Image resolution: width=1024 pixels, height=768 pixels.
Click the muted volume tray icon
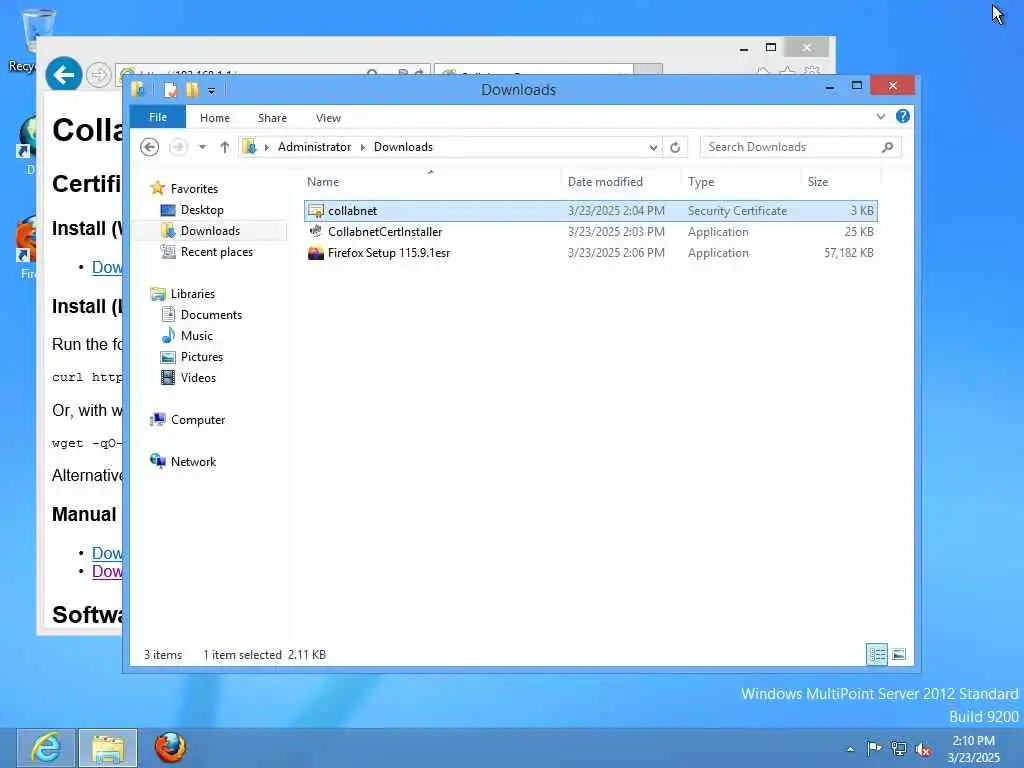pyautogui.click(x=923, y=749)
